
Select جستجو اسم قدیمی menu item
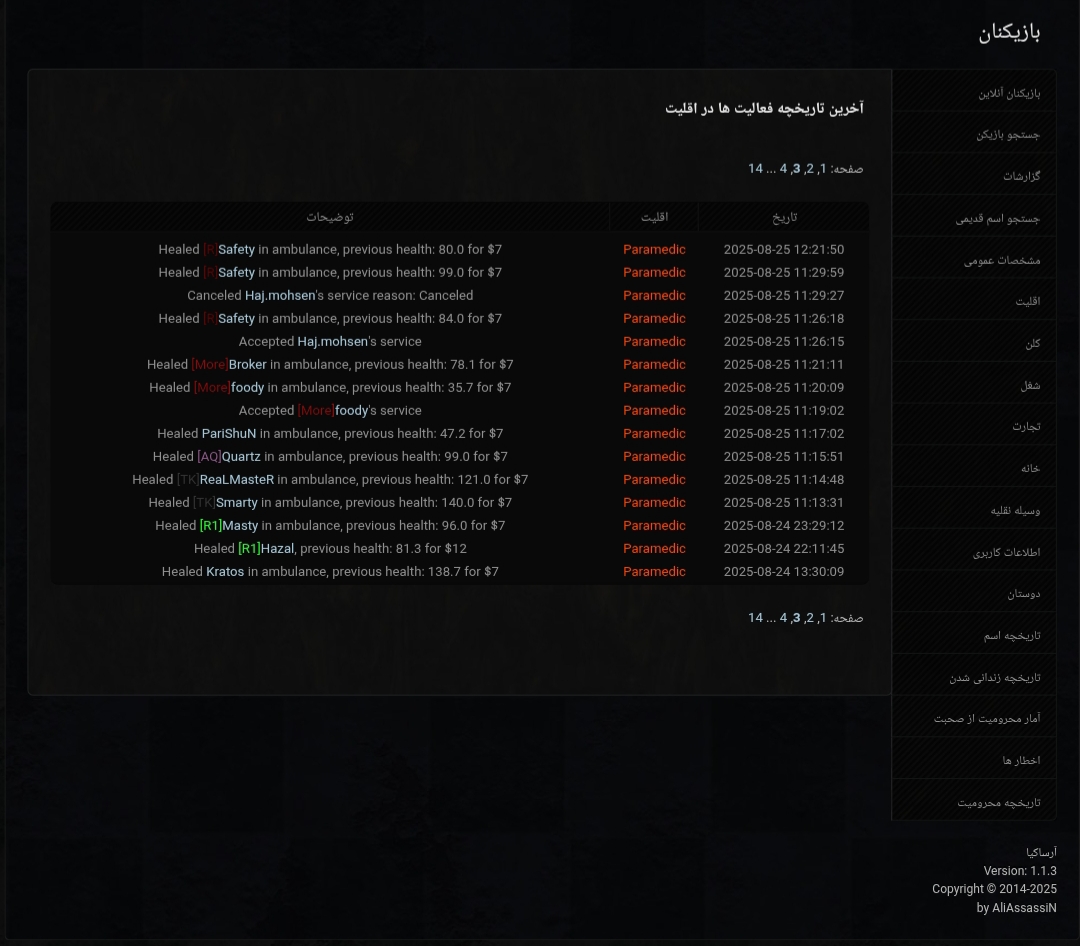coord(974,218)
